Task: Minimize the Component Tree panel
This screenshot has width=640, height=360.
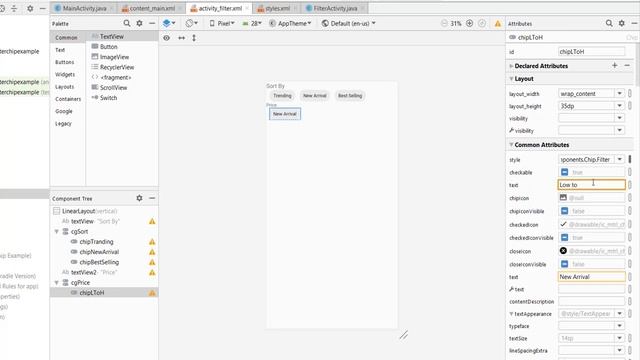Action: 152,198
